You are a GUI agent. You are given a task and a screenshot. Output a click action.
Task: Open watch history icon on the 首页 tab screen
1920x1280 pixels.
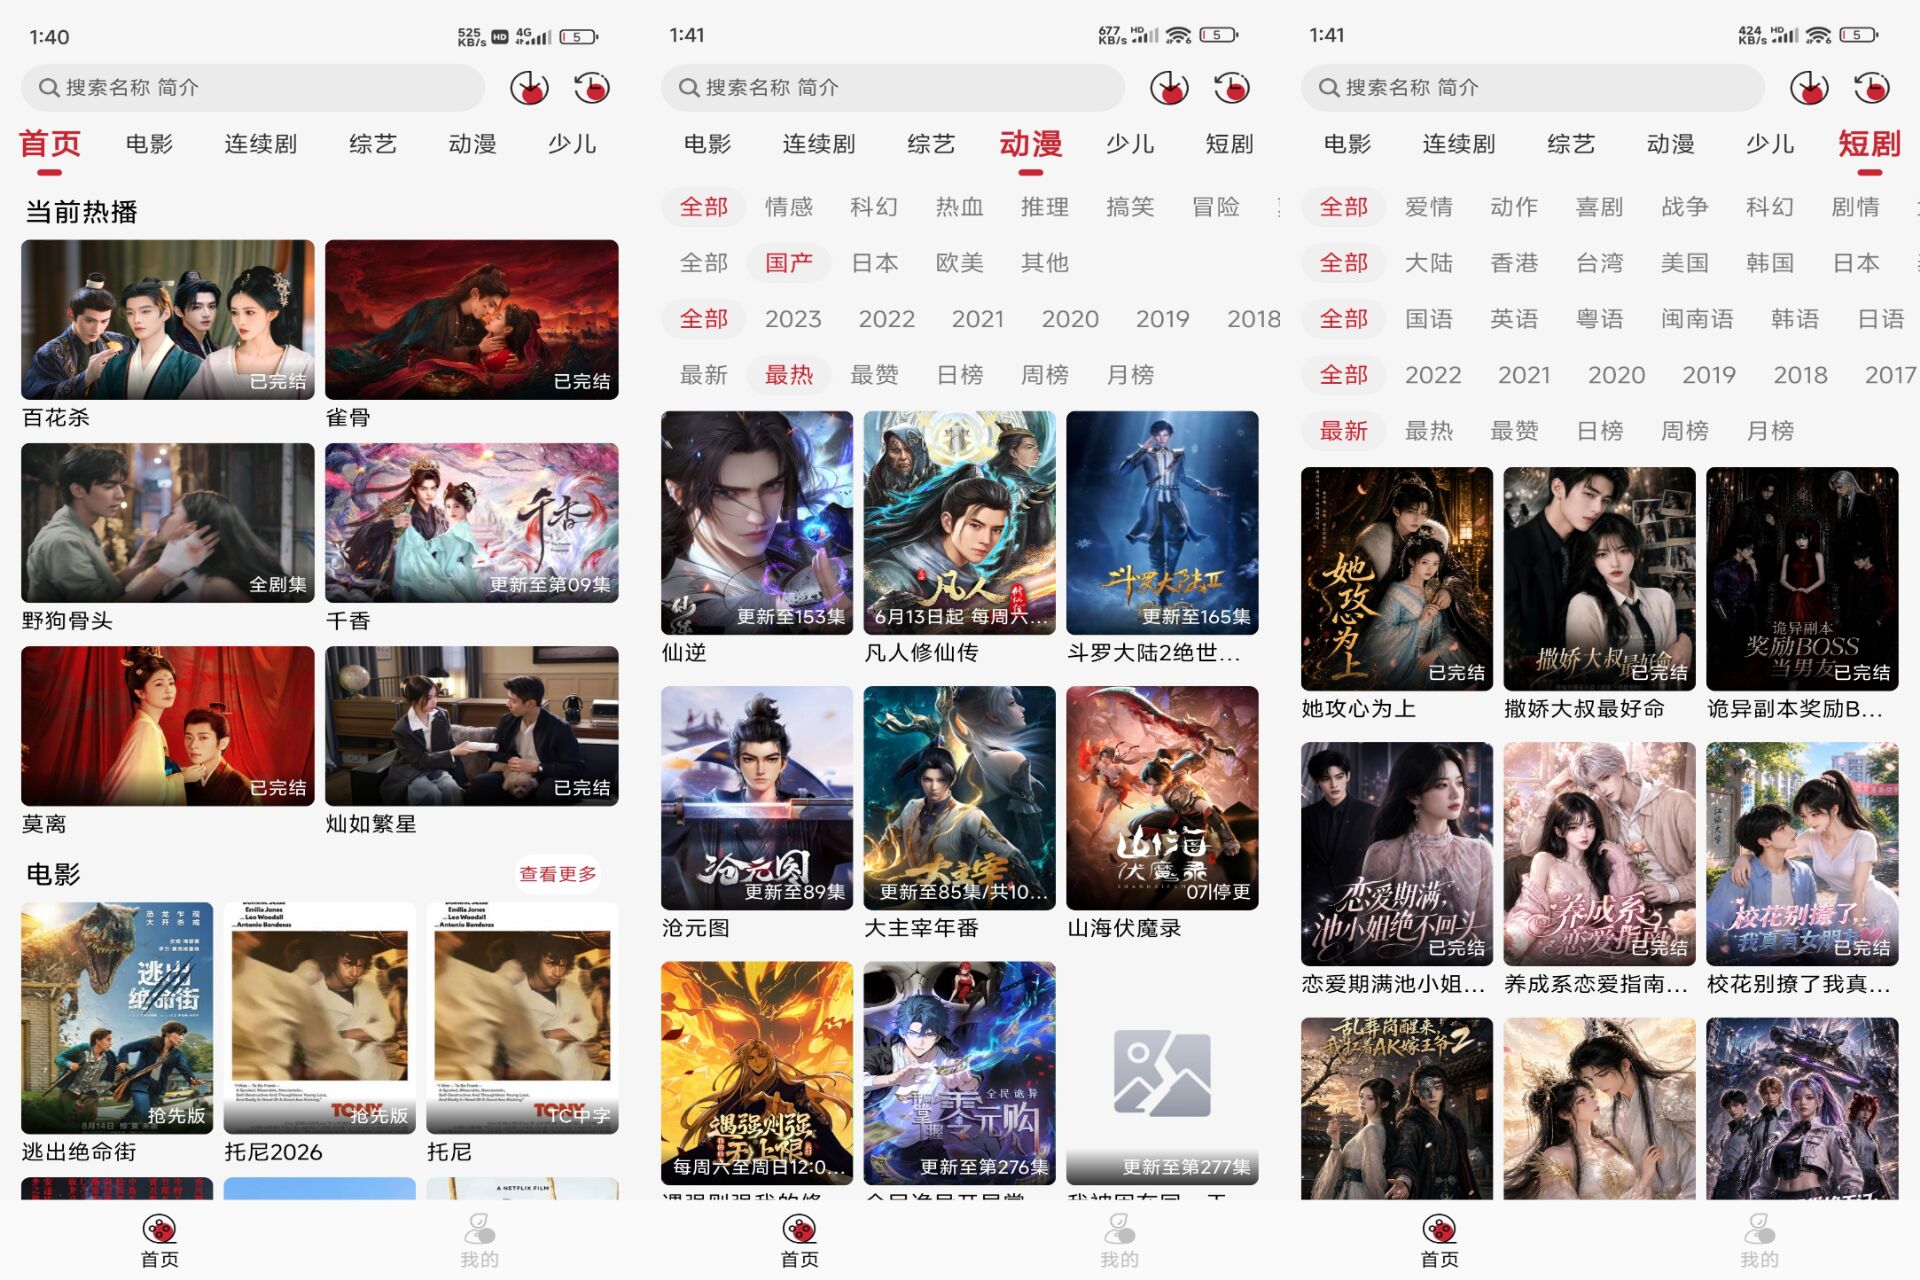[x=592, y=88]
